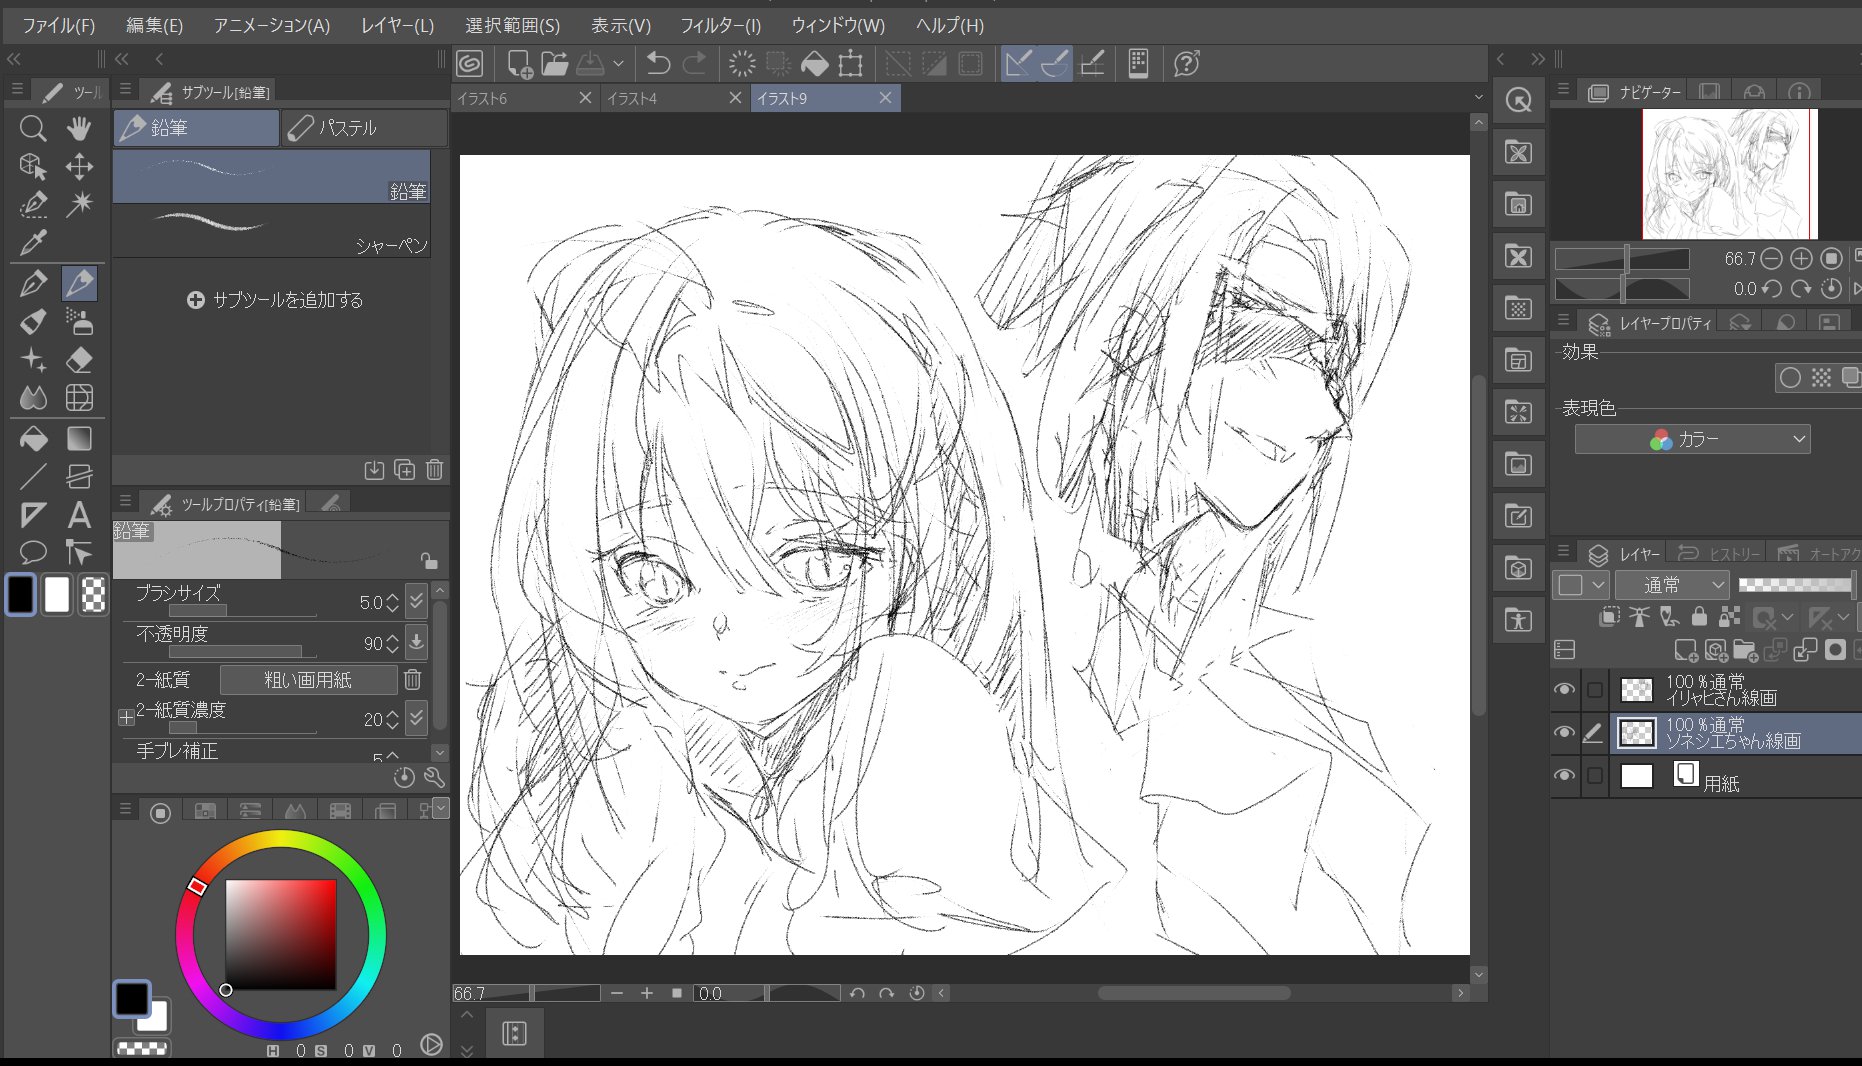Open the カラー expression color dropdown
This screenshot has height=1066, width=1862.
(1692, 439)
